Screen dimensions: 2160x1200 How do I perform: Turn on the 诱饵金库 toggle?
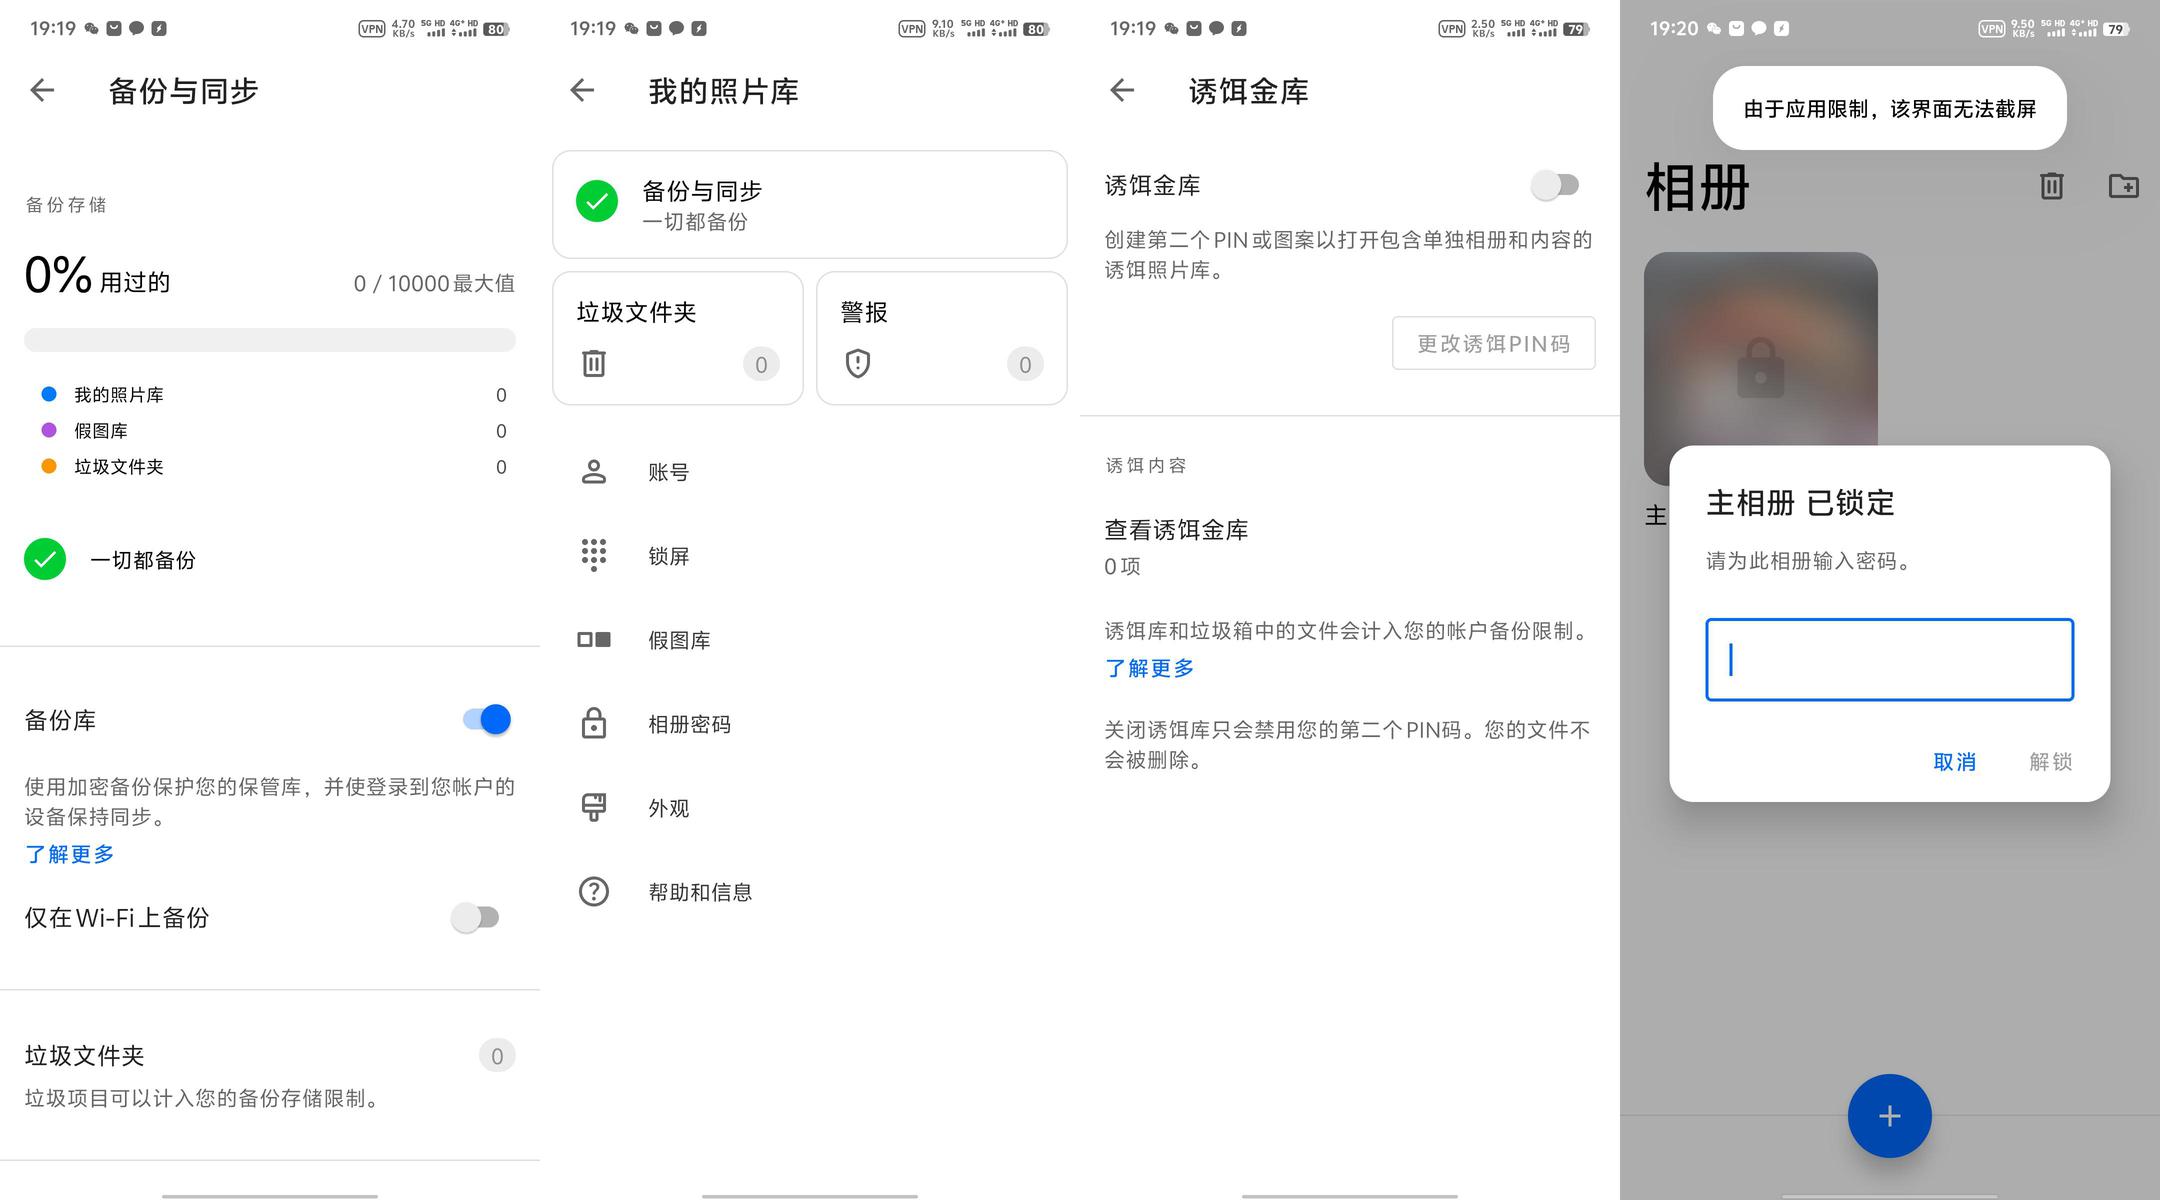click(1555, 186)
